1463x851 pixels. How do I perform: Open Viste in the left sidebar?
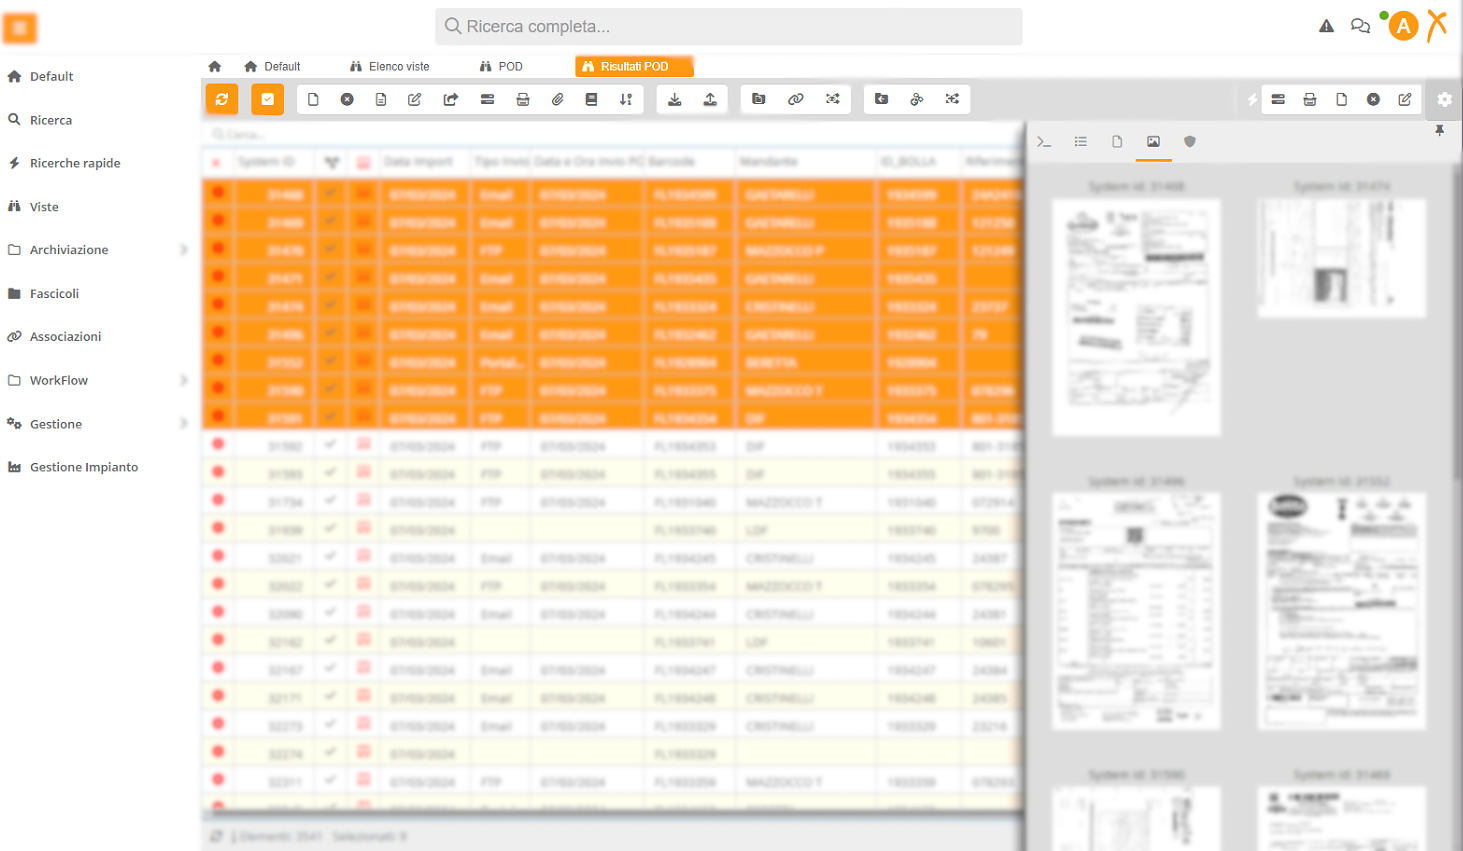[33, 207]
